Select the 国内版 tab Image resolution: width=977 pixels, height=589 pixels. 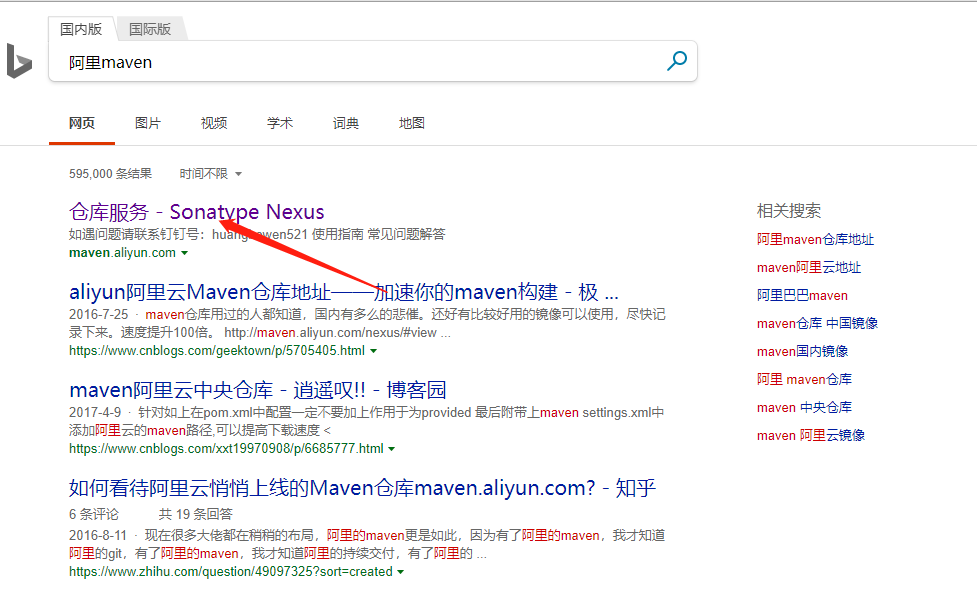tap(81, 29)
